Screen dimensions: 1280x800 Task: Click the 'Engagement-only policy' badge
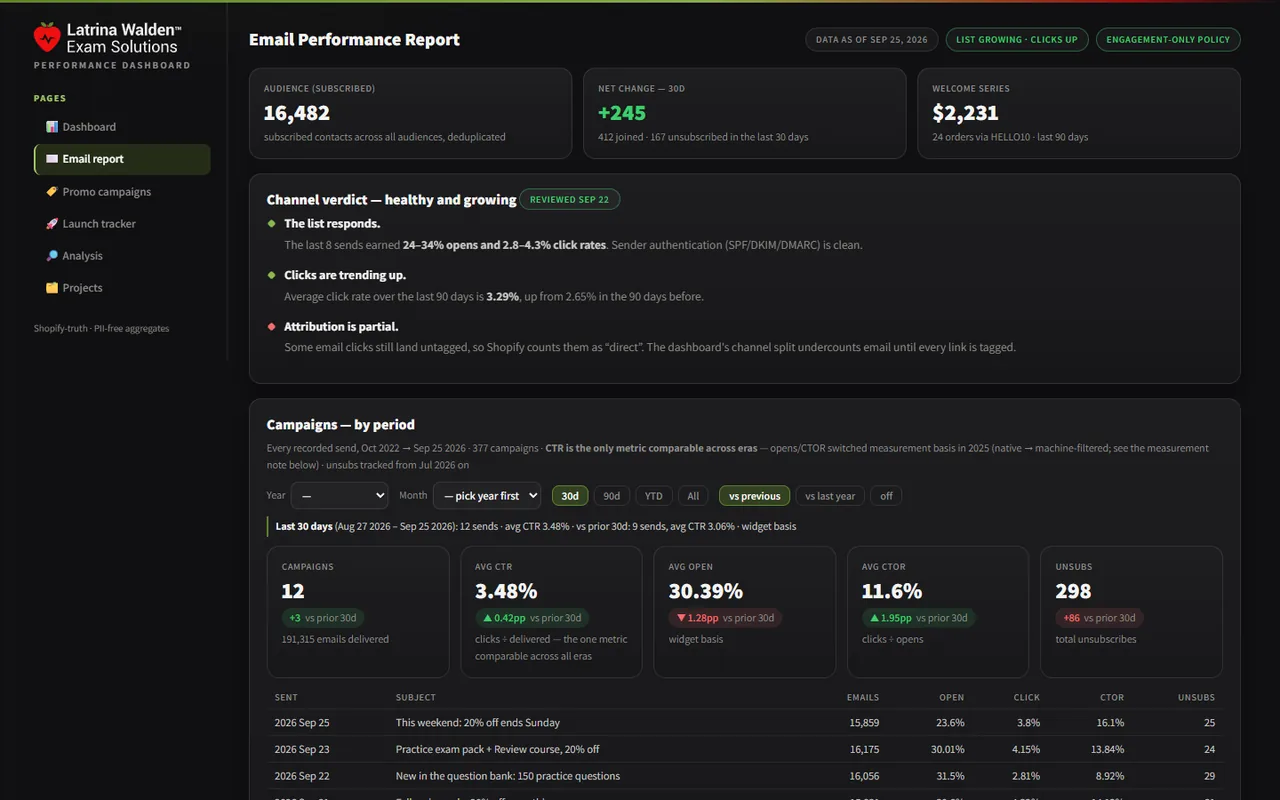click(1168, 40)
